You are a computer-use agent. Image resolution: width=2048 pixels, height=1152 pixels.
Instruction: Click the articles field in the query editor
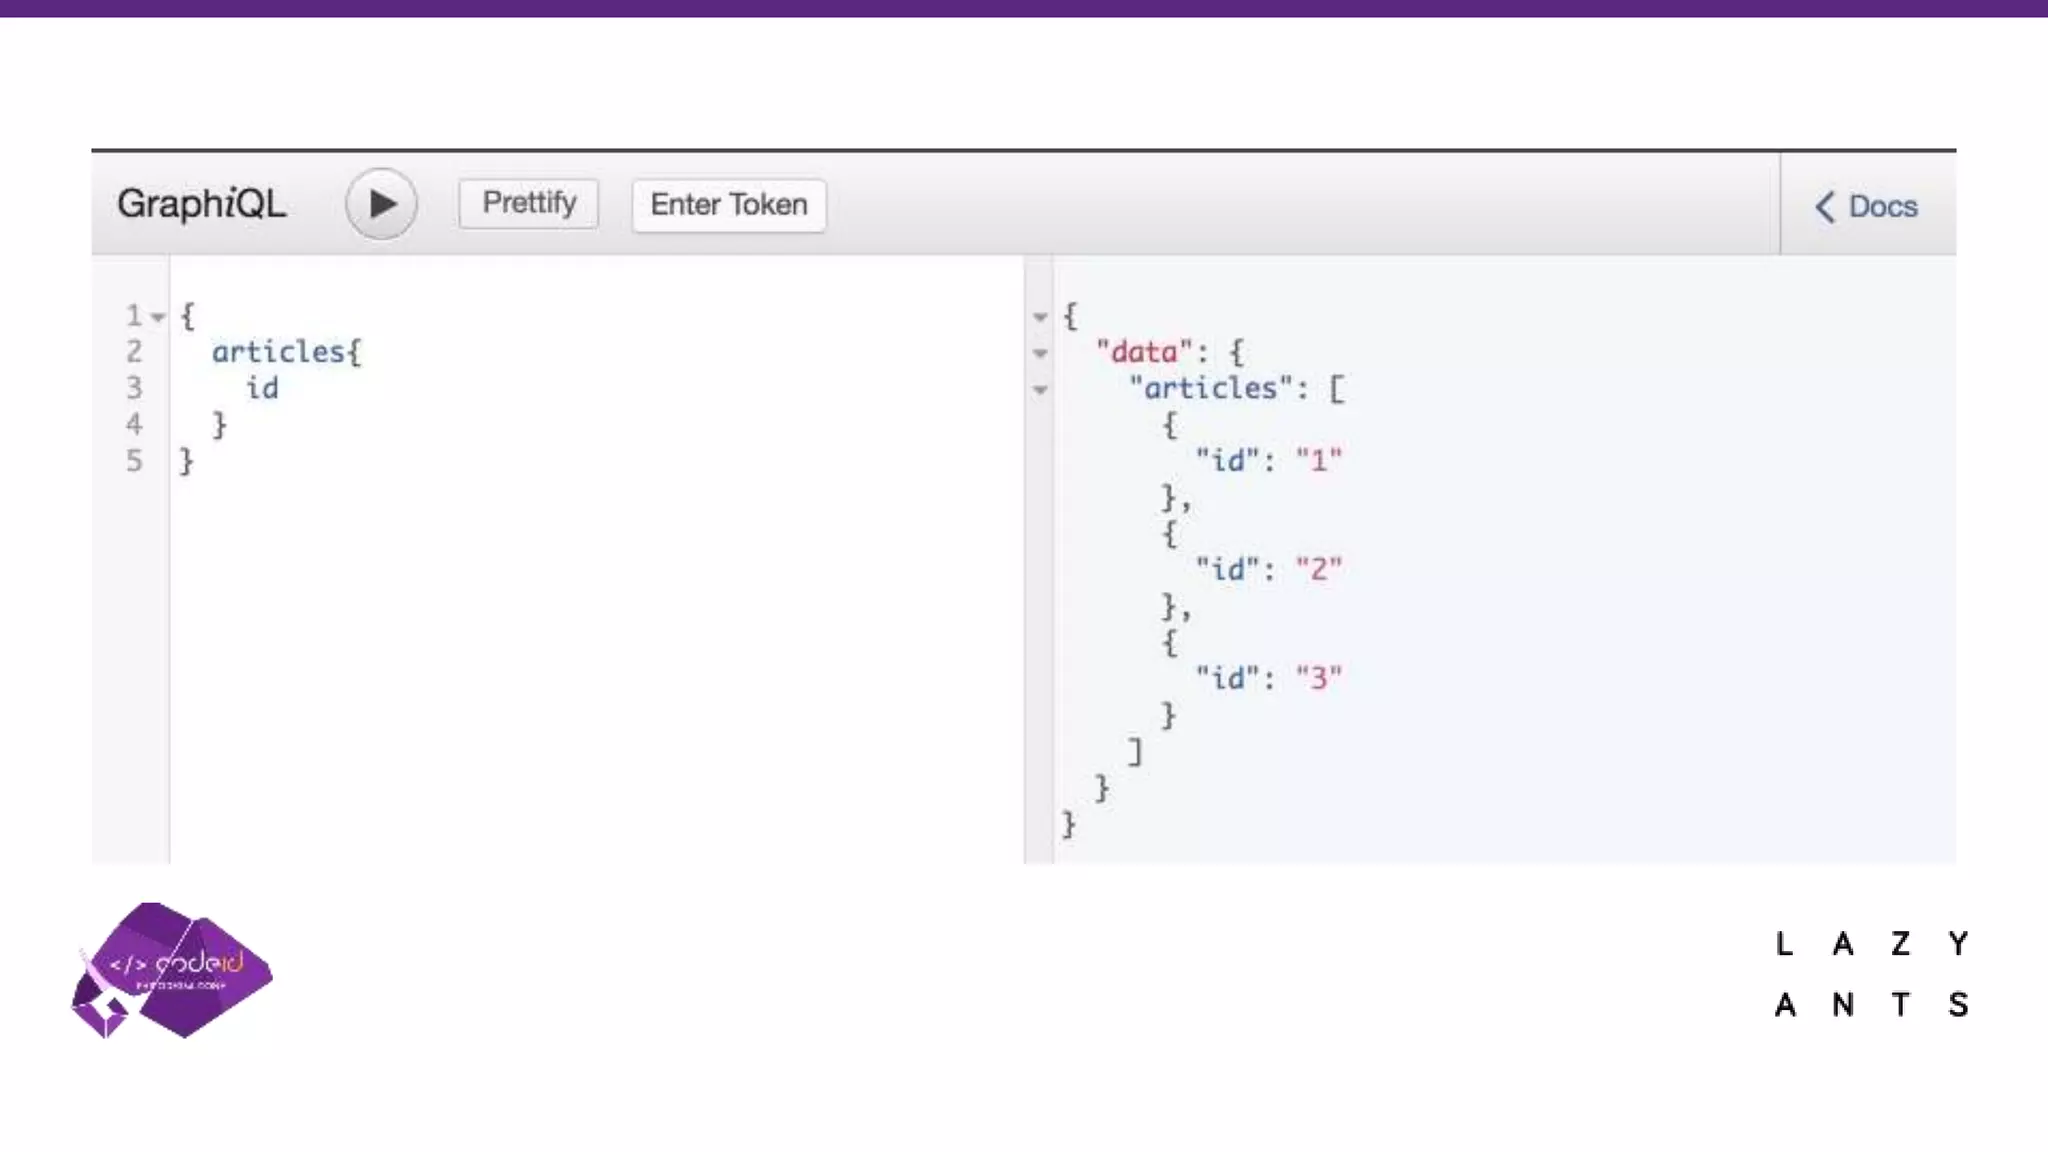tap(278, 352)
